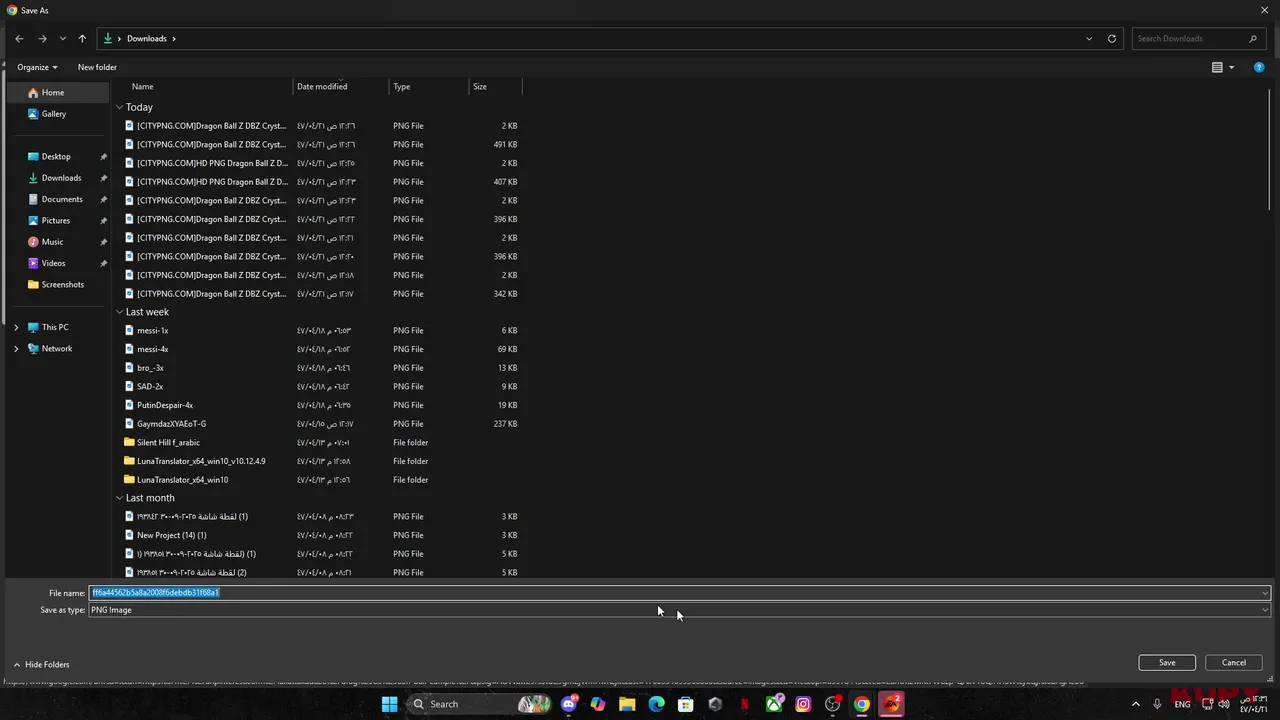This screenshot has height=720, width=1280.
Task: Open Music quick access folder
Action: 52,242
